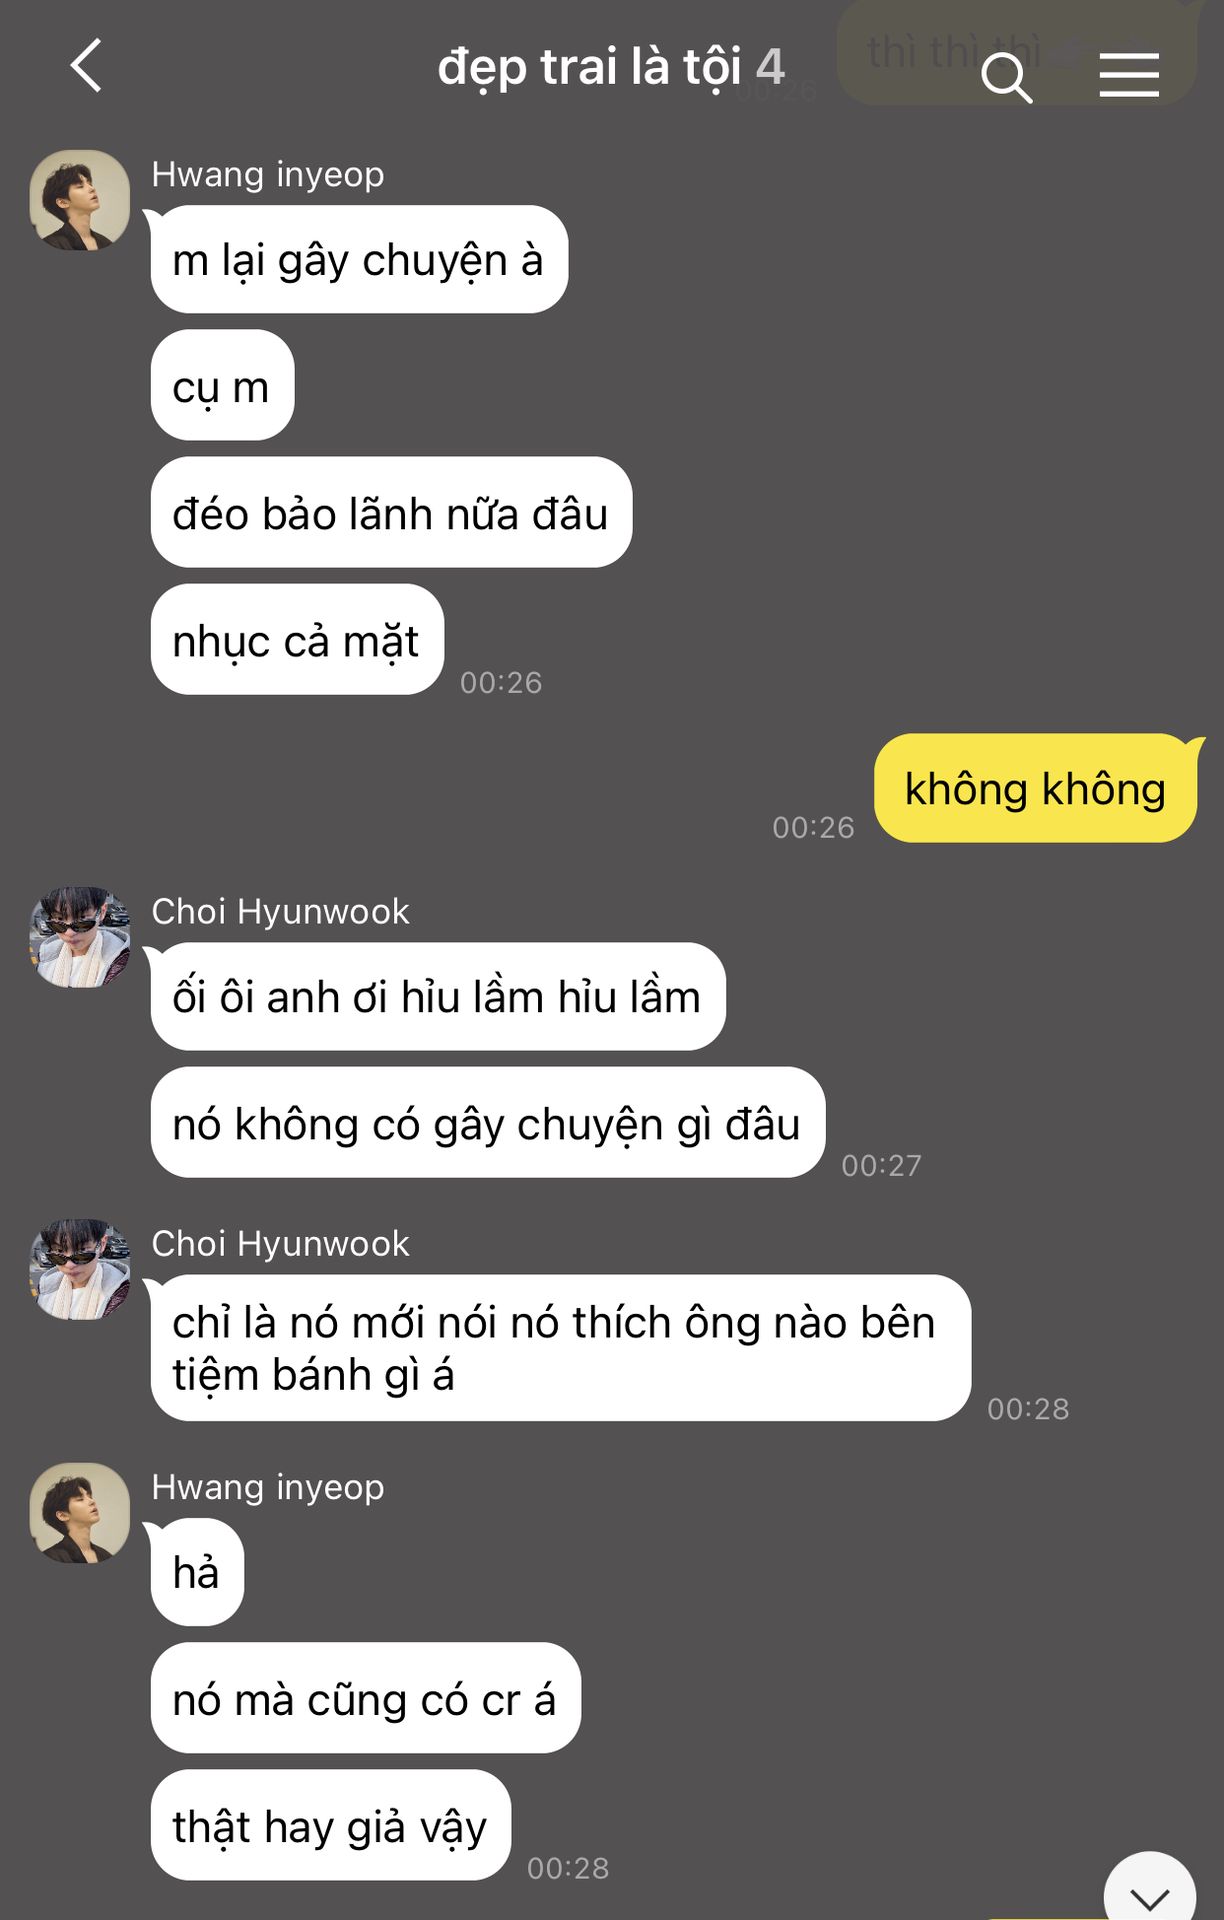Screen dimensions: 1224x1920
Task: Tap the 'nhục cả mặt' message bubble
Action: [x=297, y=640]
